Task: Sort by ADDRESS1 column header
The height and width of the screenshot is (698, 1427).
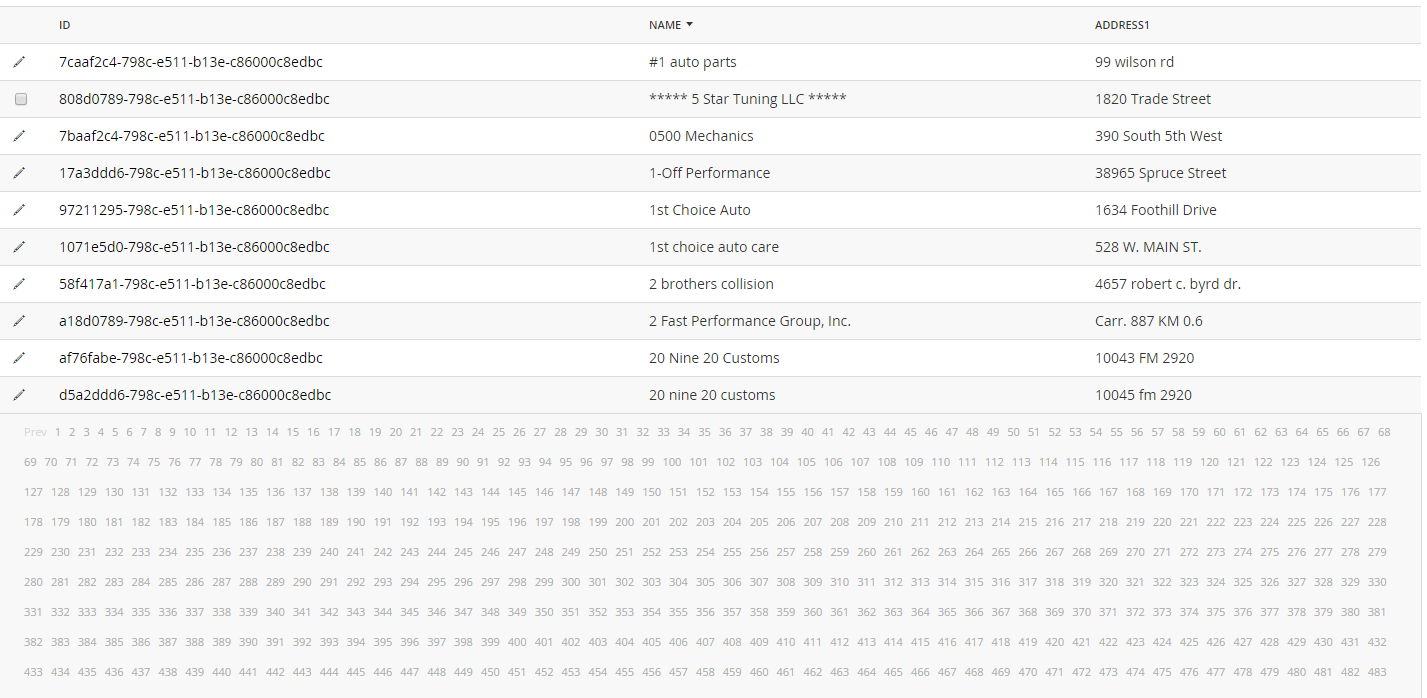Action: tap(1123, 25)
